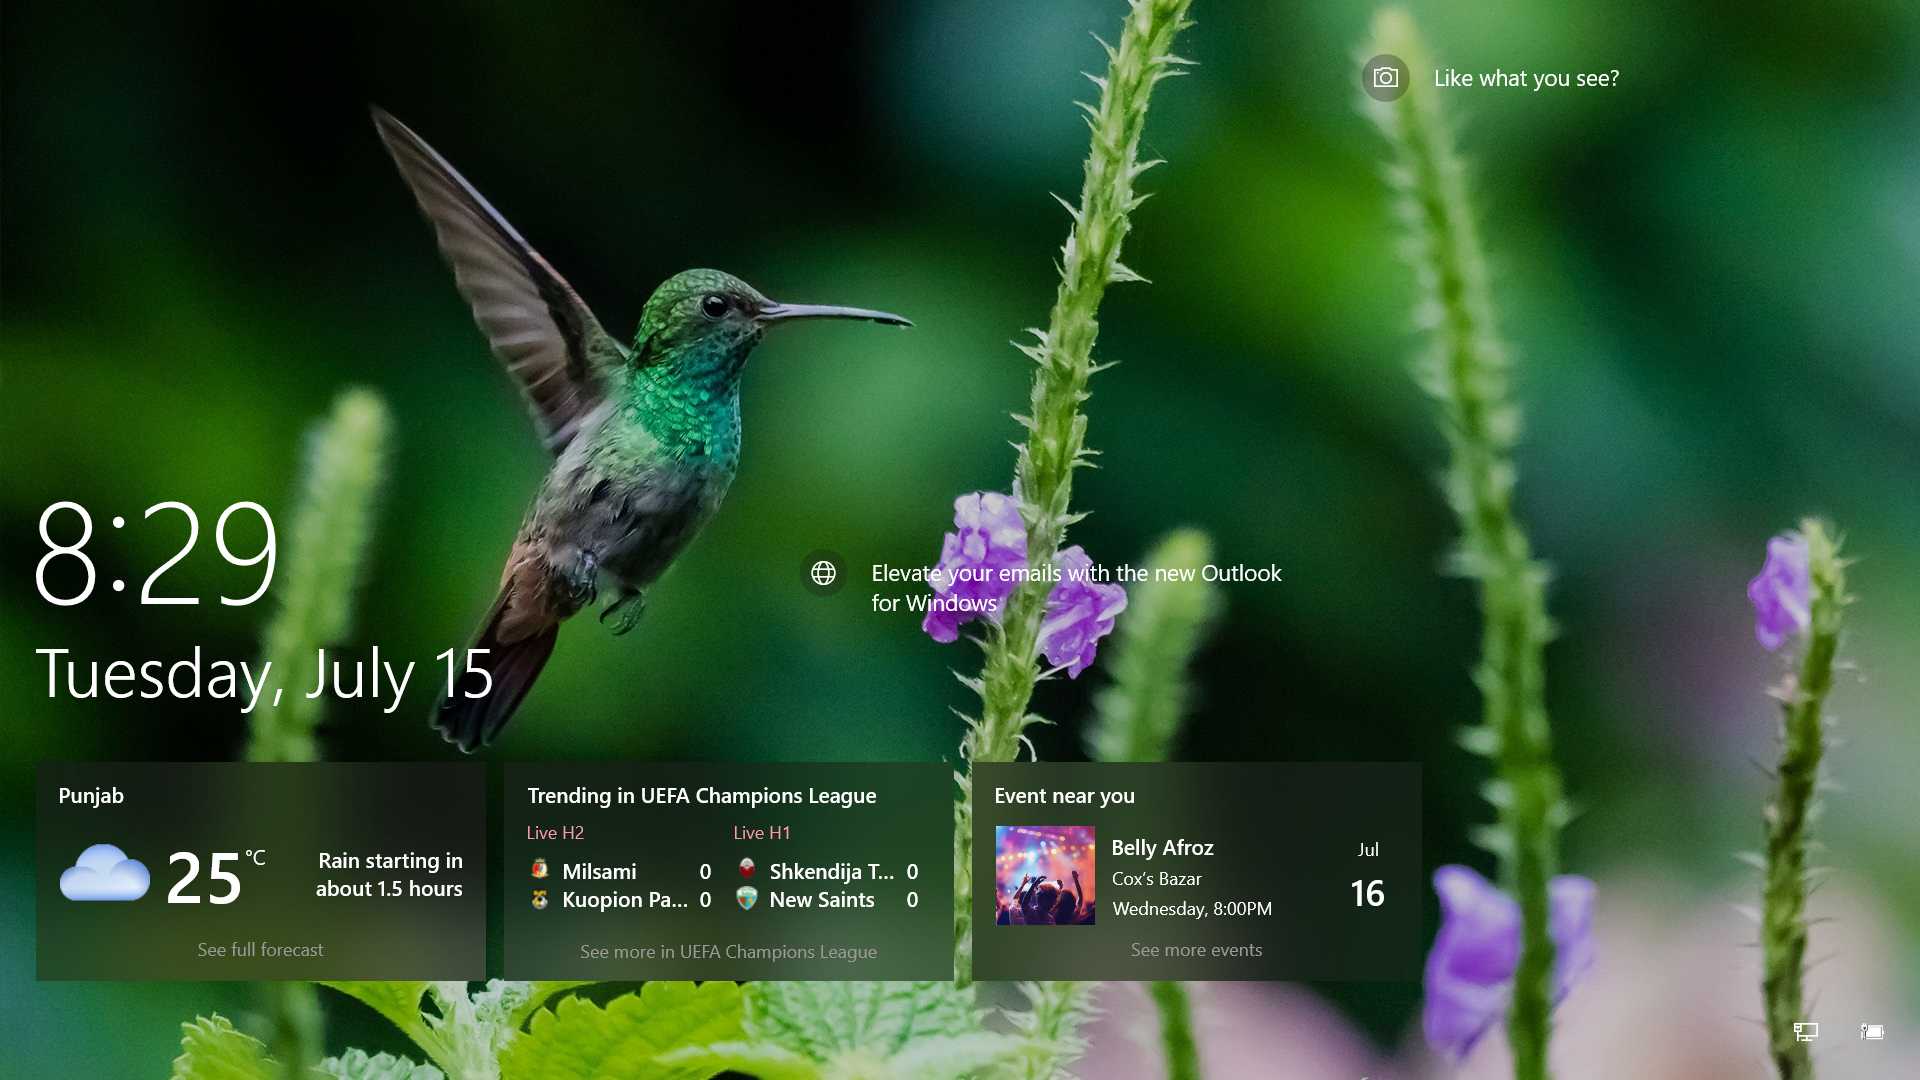Click the Milsami team crest icon
1920x1080 pixels.
(540, 870)
